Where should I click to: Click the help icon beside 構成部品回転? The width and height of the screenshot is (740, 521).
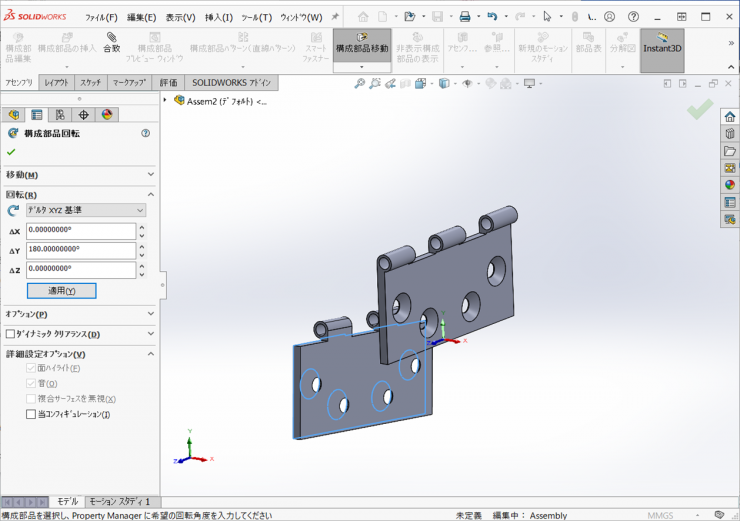coord(146,133)
